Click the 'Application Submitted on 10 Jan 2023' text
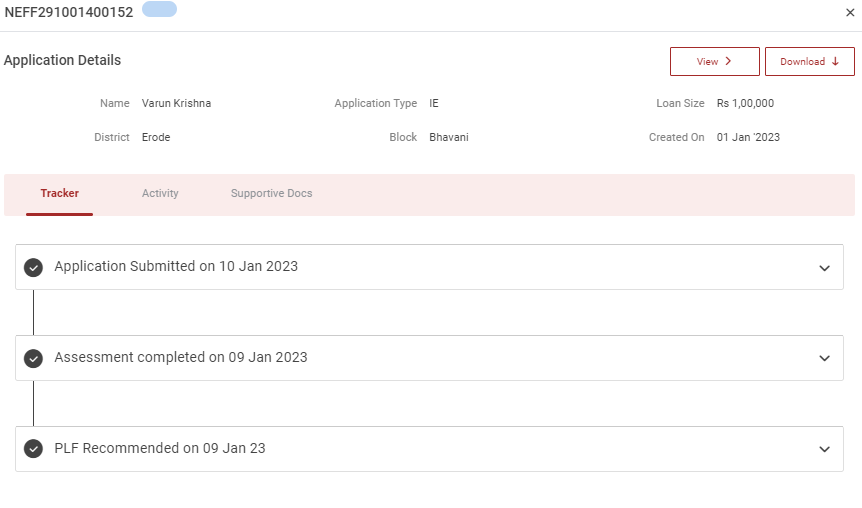The height and width of the screenshot is (508, 862). (176, 267)
